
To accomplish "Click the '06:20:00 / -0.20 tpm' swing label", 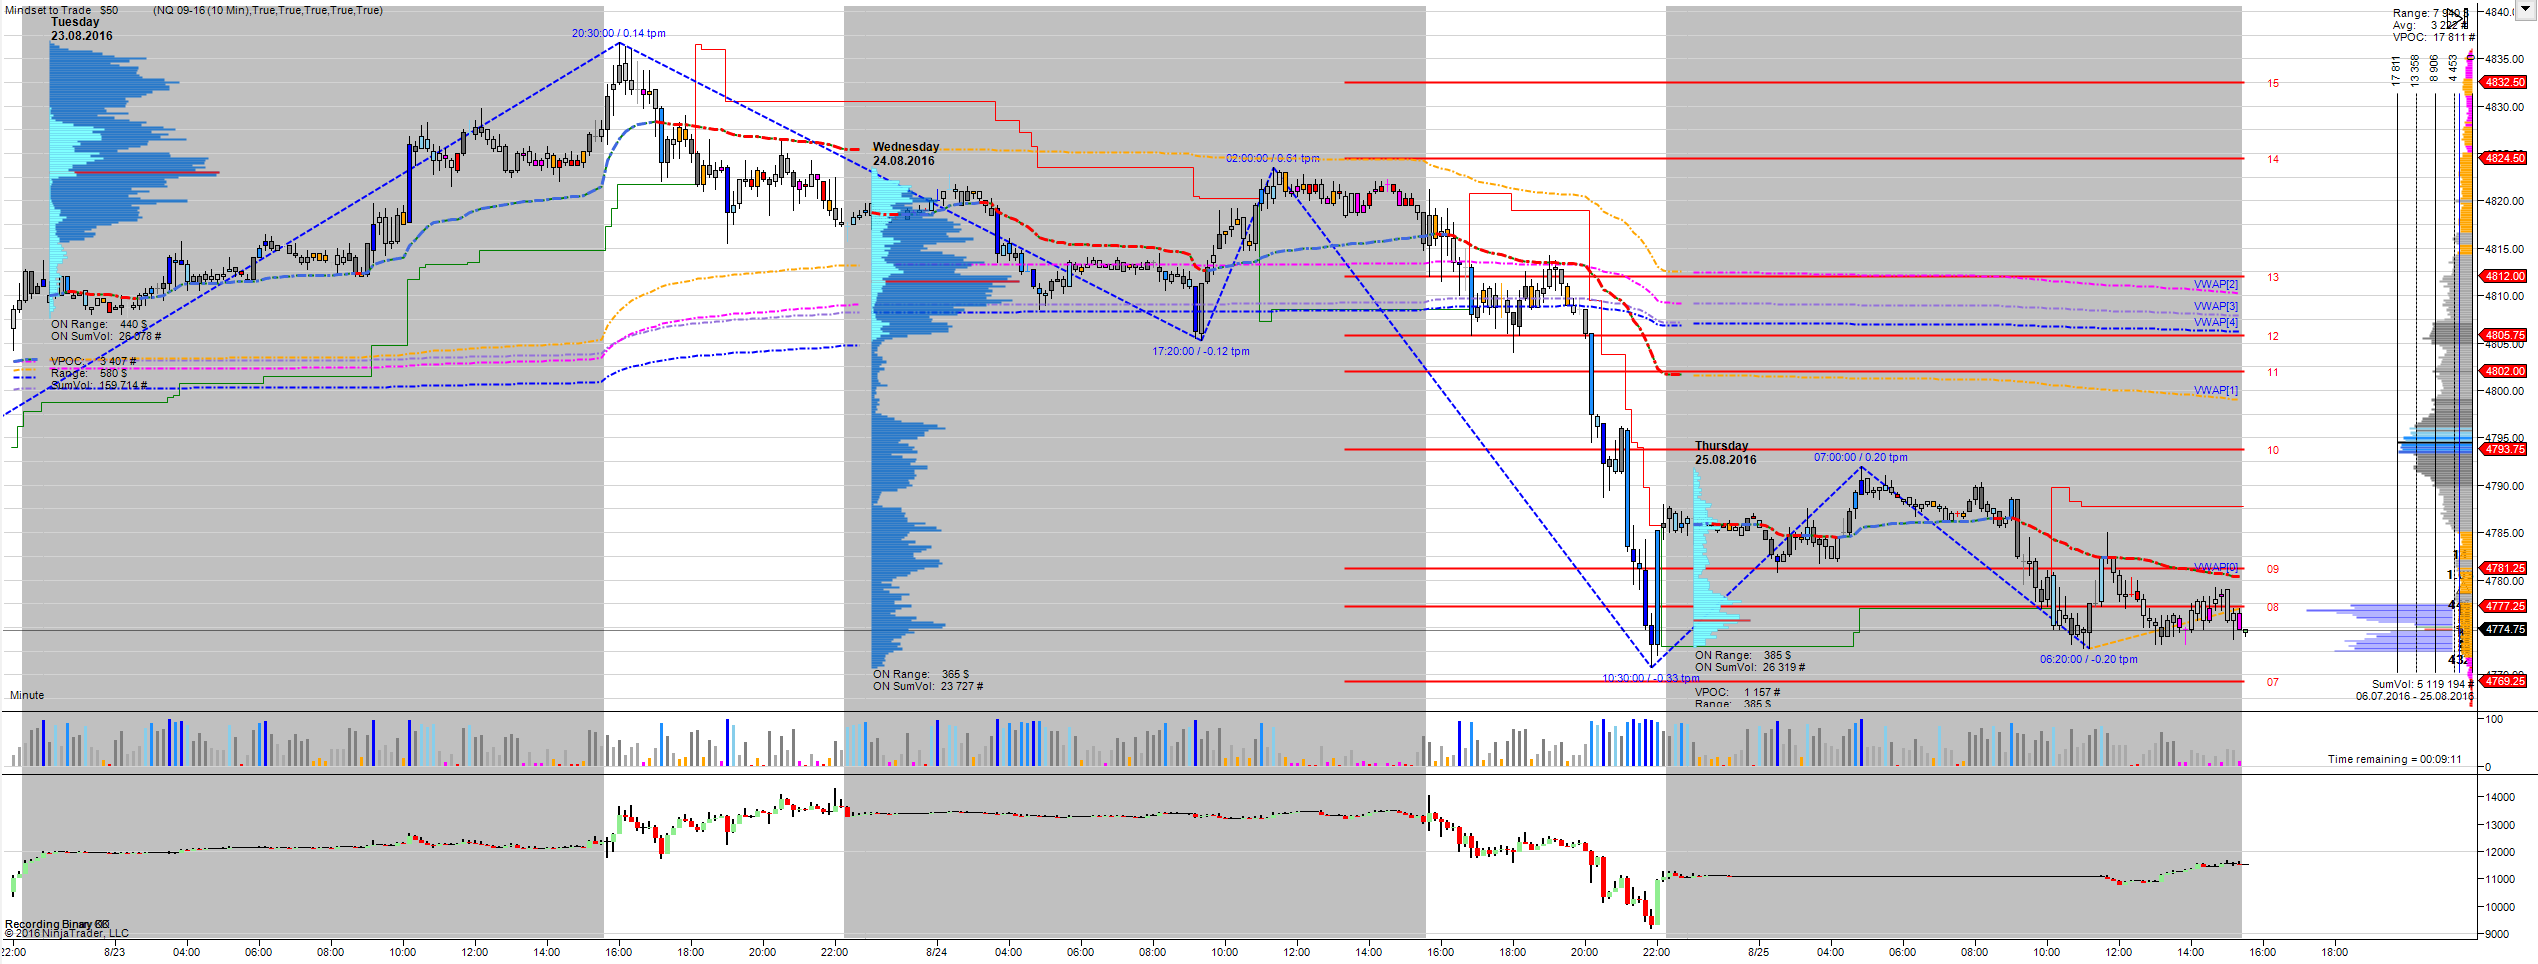I will point(2088,659).
